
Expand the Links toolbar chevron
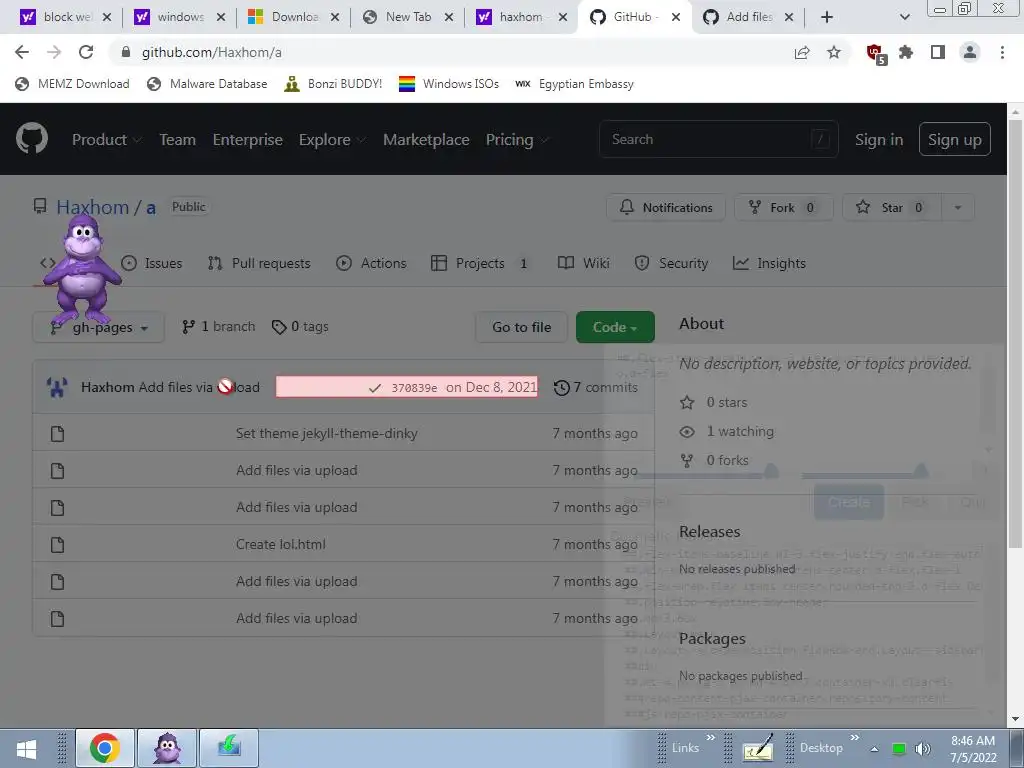711,738
